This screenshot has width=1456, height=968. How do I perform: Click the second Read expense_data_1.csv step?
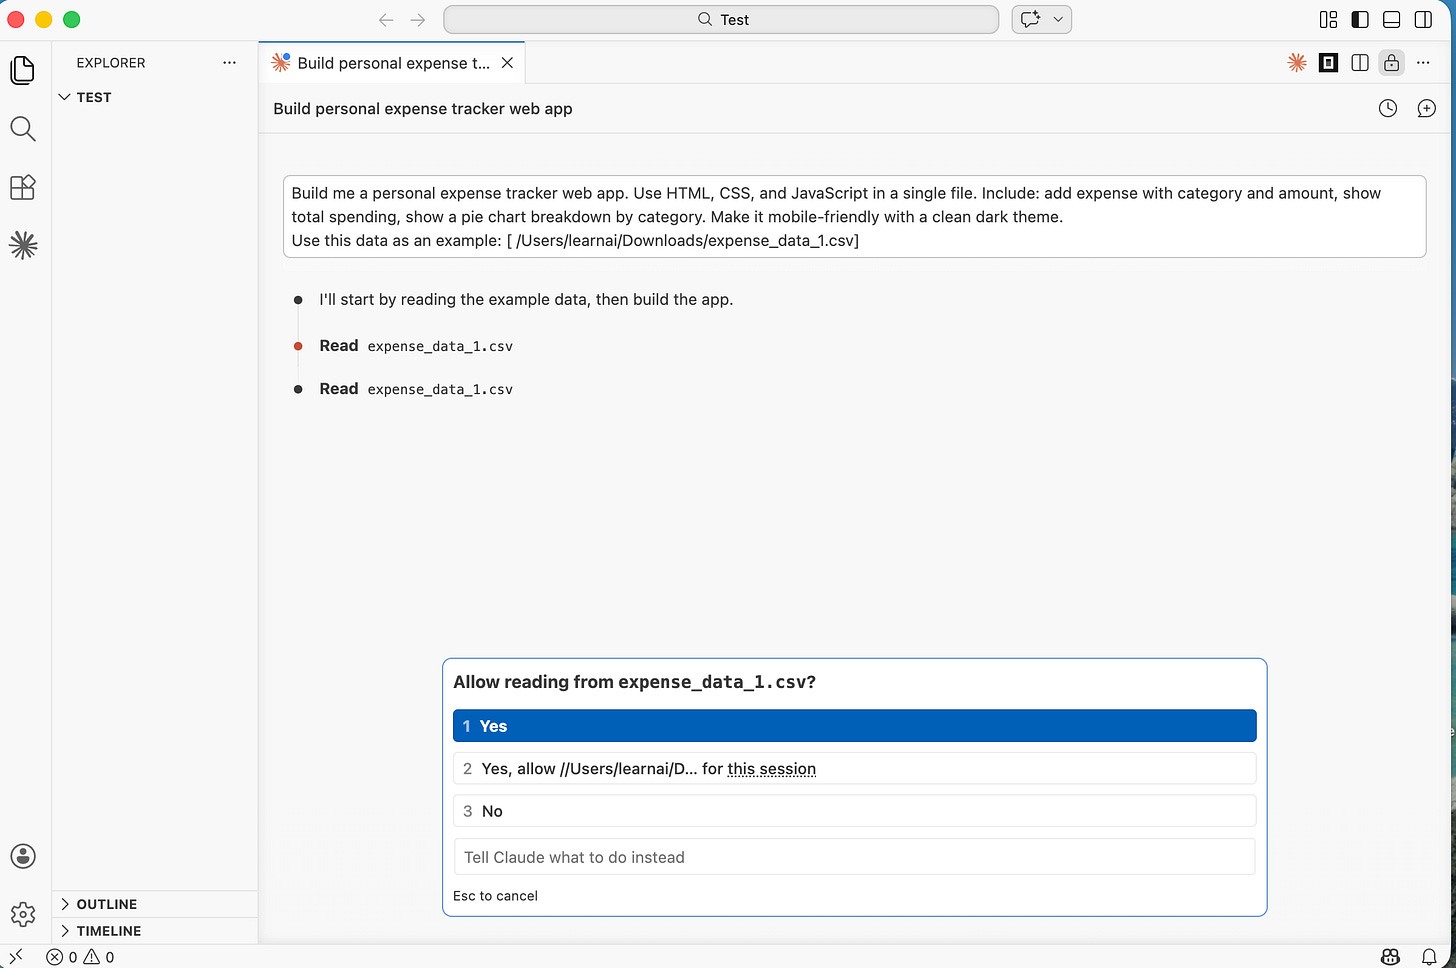click(x=416, y=389)
